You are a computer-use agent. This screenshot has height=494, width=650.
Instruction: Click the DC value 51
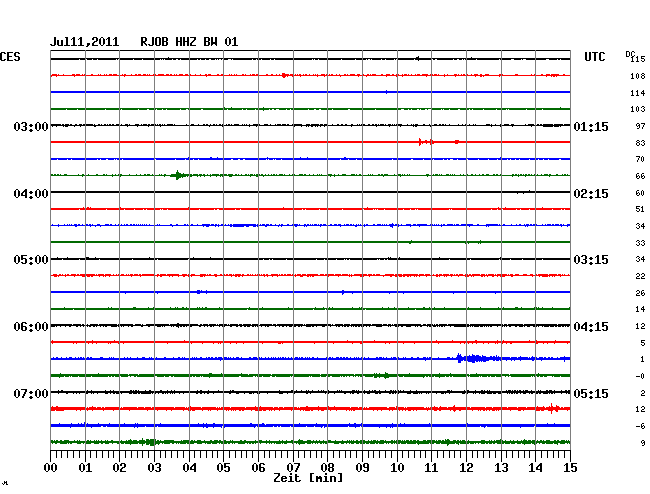pos(640,209)
